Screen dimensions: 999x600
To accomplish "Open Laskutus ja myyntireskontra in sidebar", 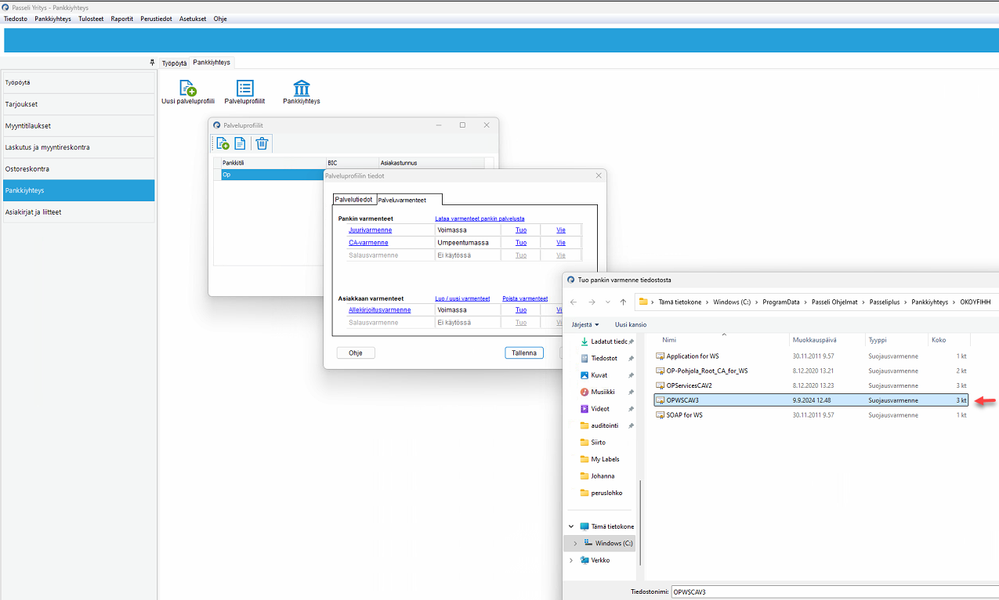I will click(x=78, y=147).
